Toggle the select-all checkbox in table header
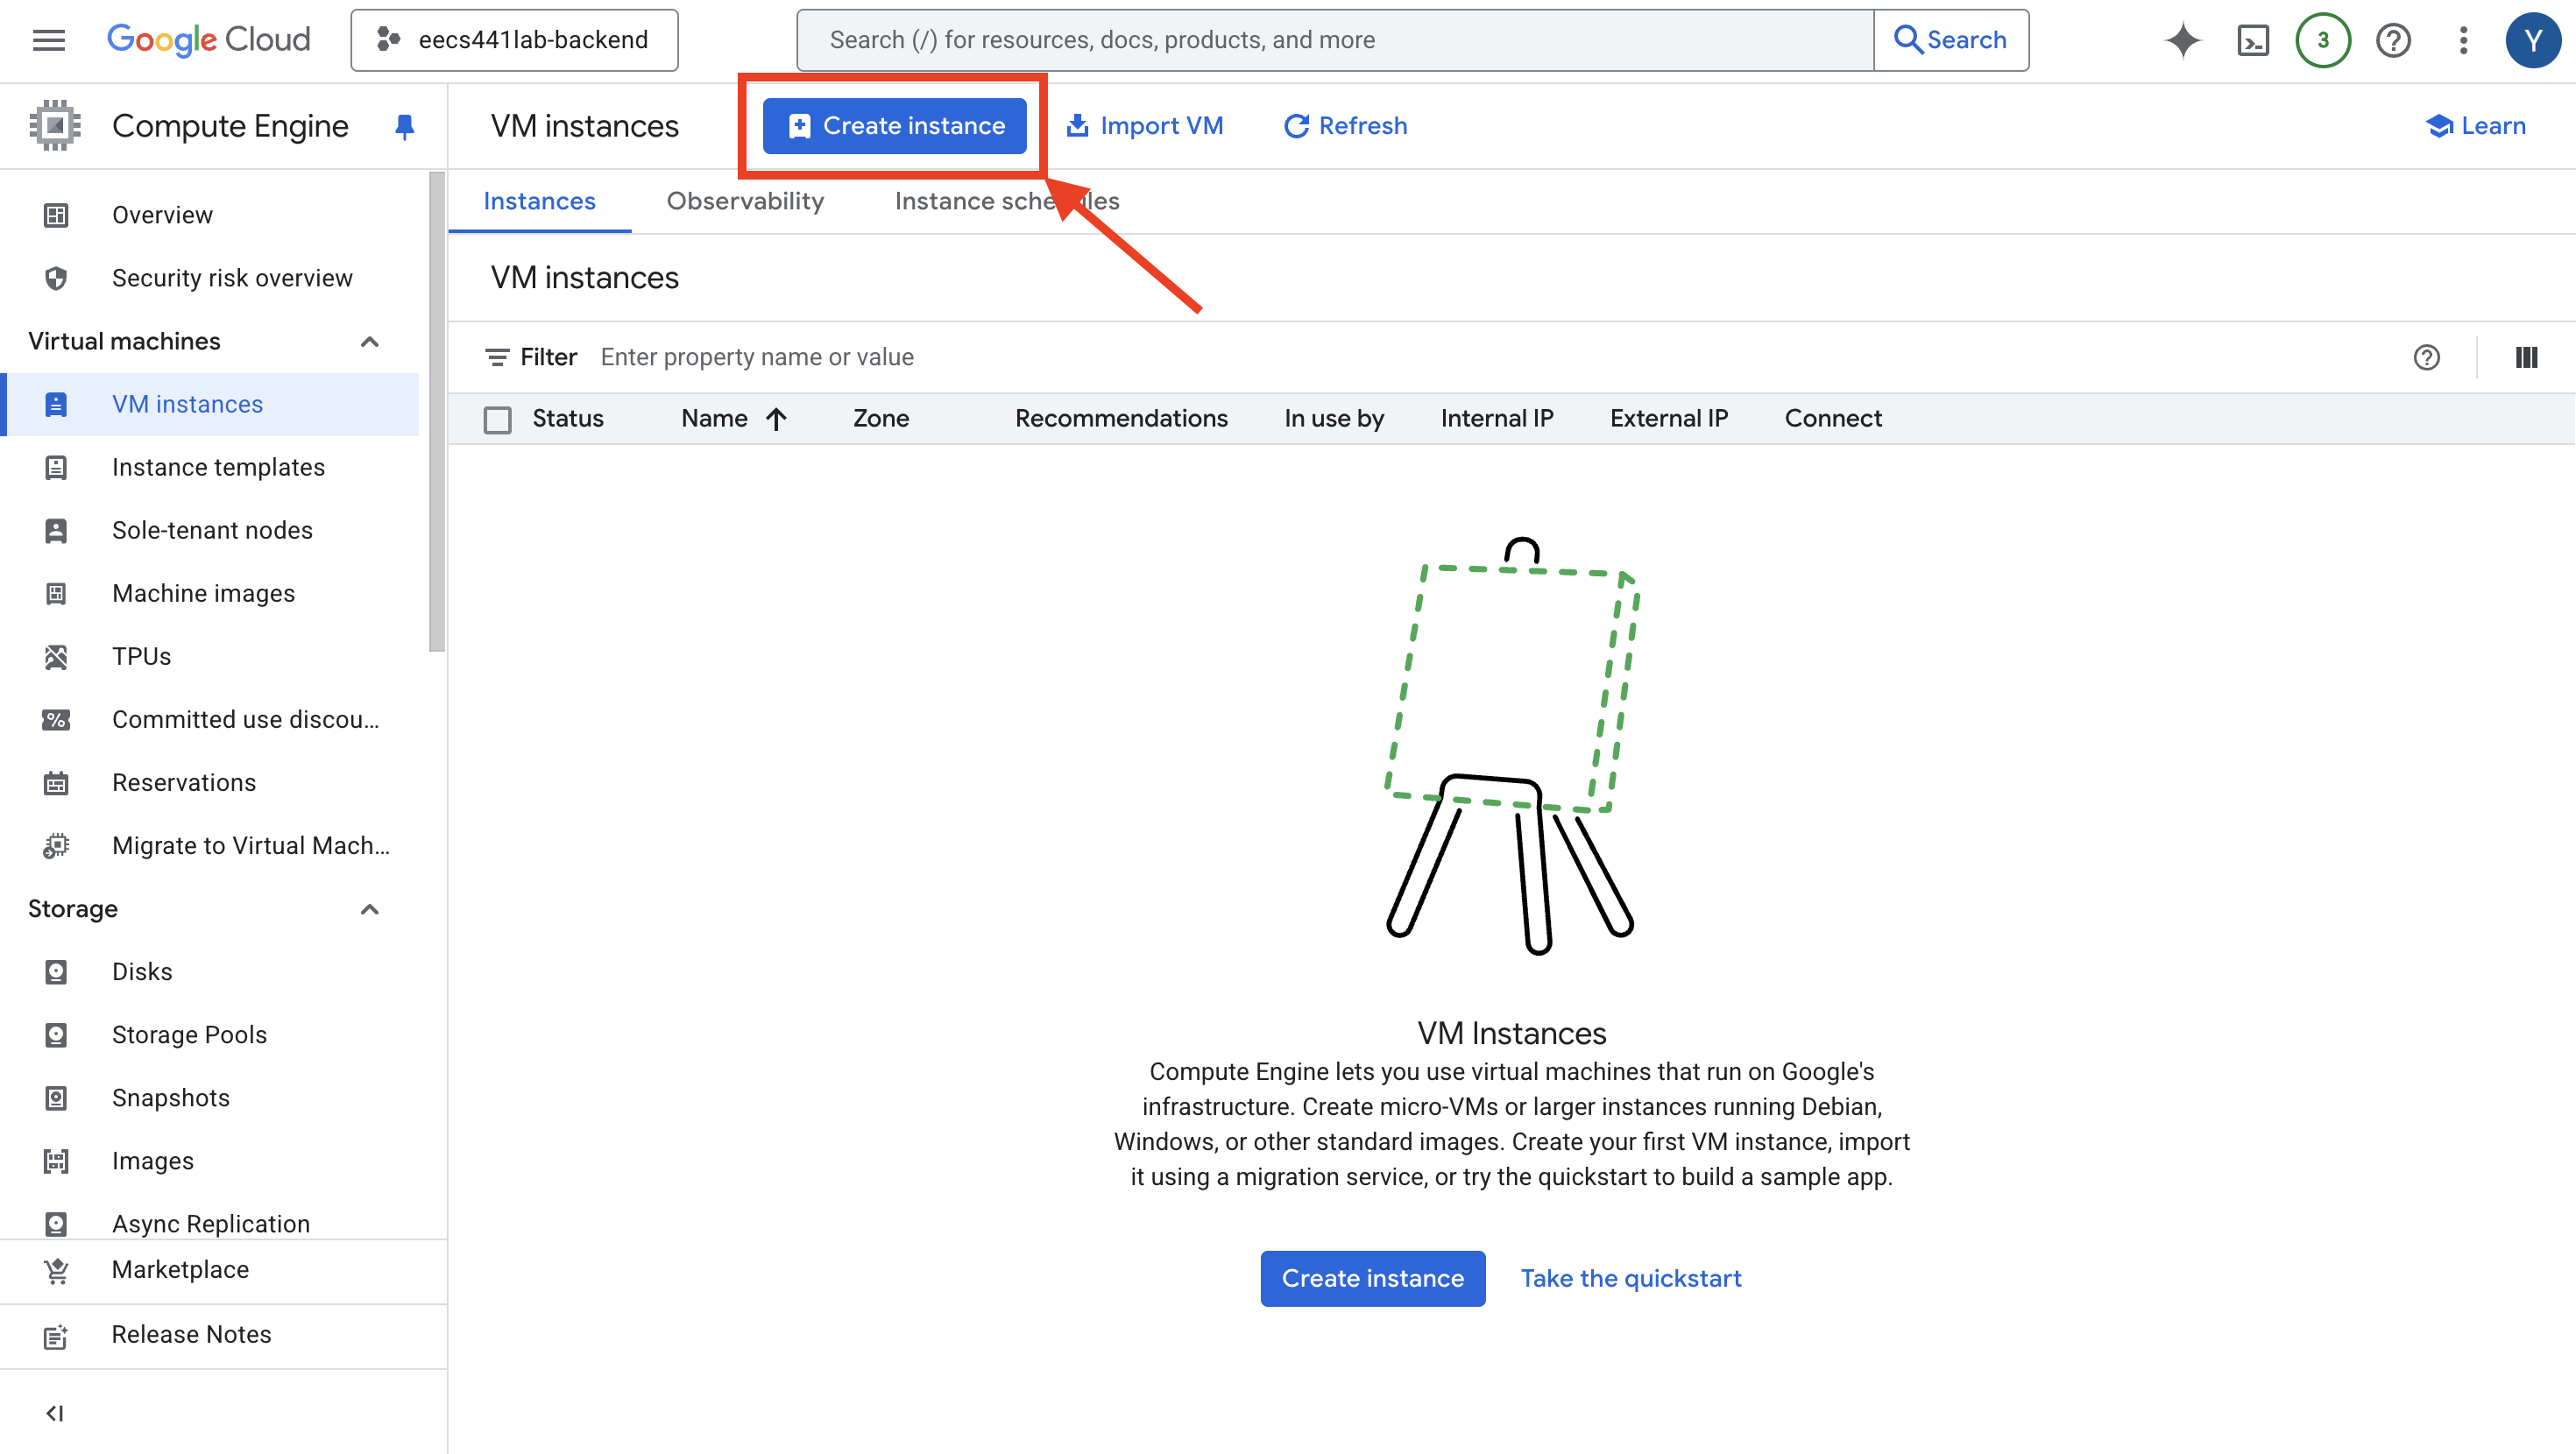 point(497,419)
